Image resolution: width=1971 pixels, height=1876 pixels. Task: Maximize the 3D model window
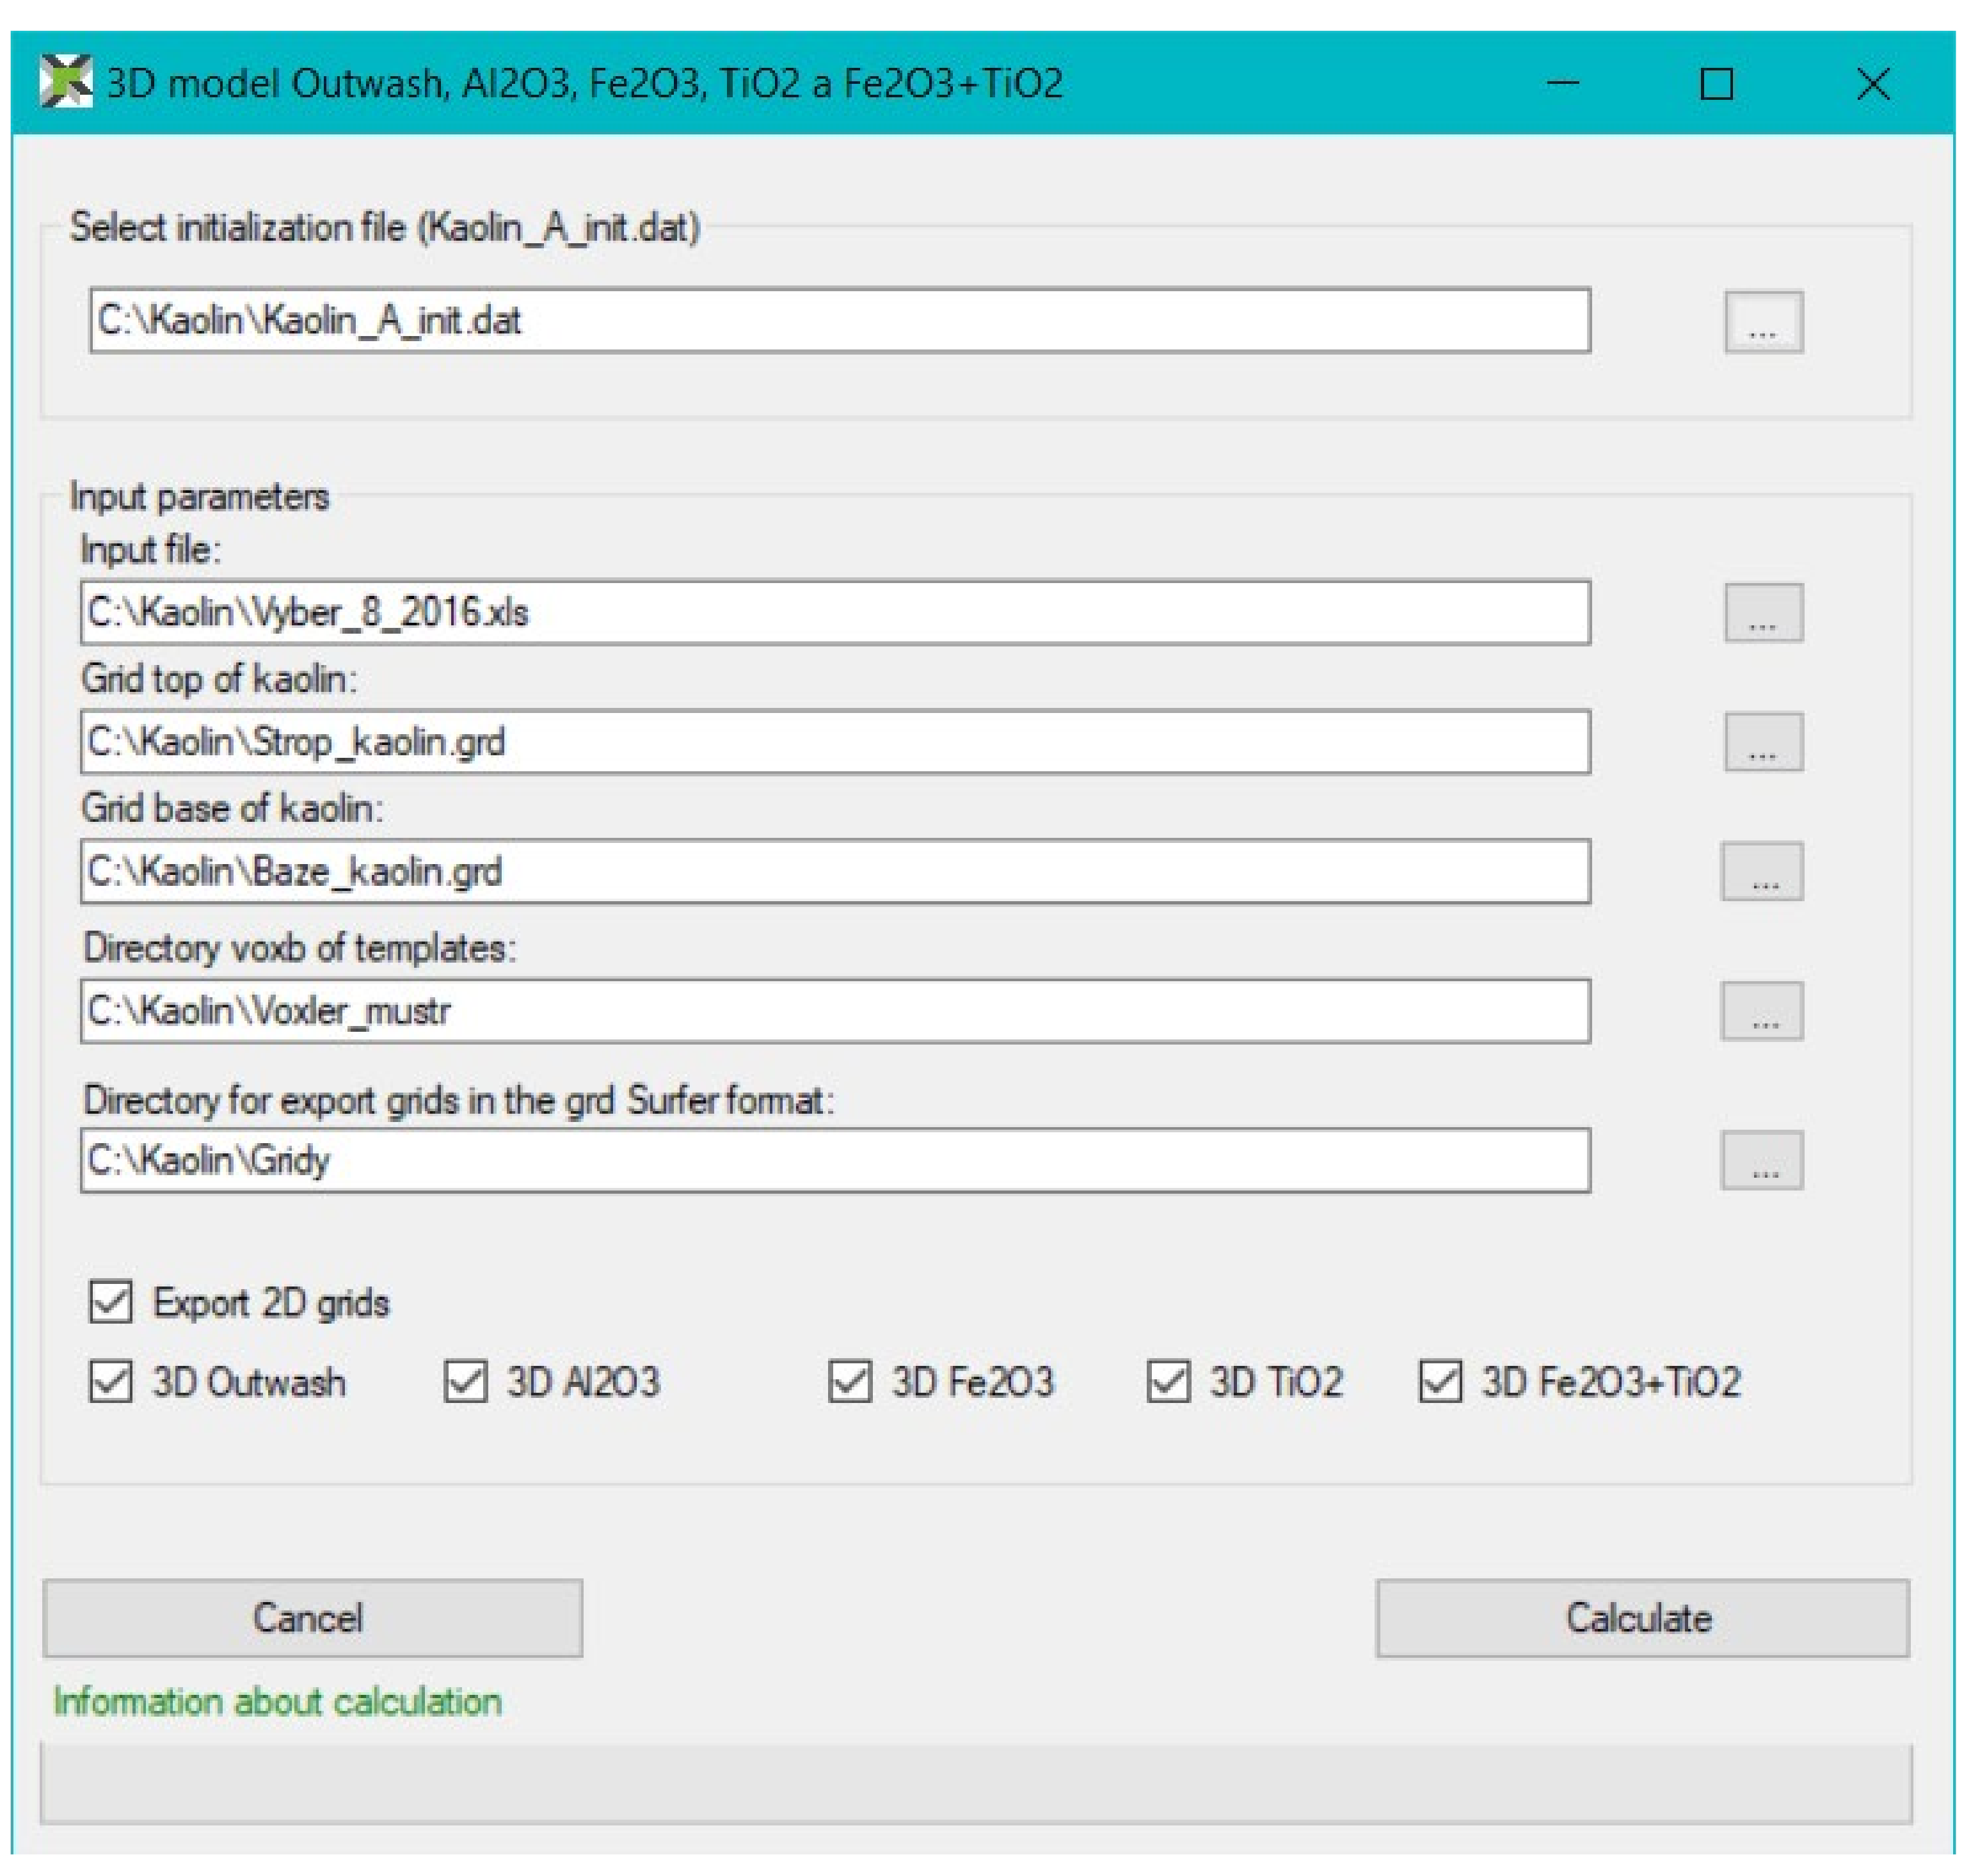tap(1716, 84)
